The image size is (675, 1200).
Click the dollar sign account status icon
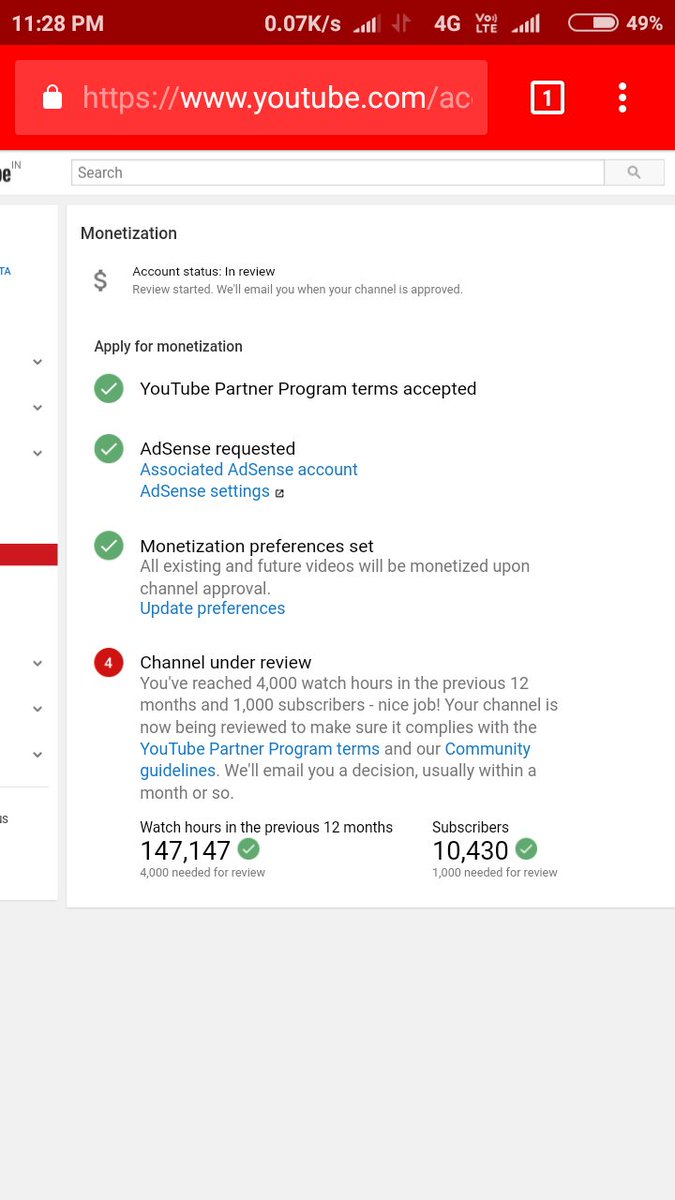(x=100, y=281)
